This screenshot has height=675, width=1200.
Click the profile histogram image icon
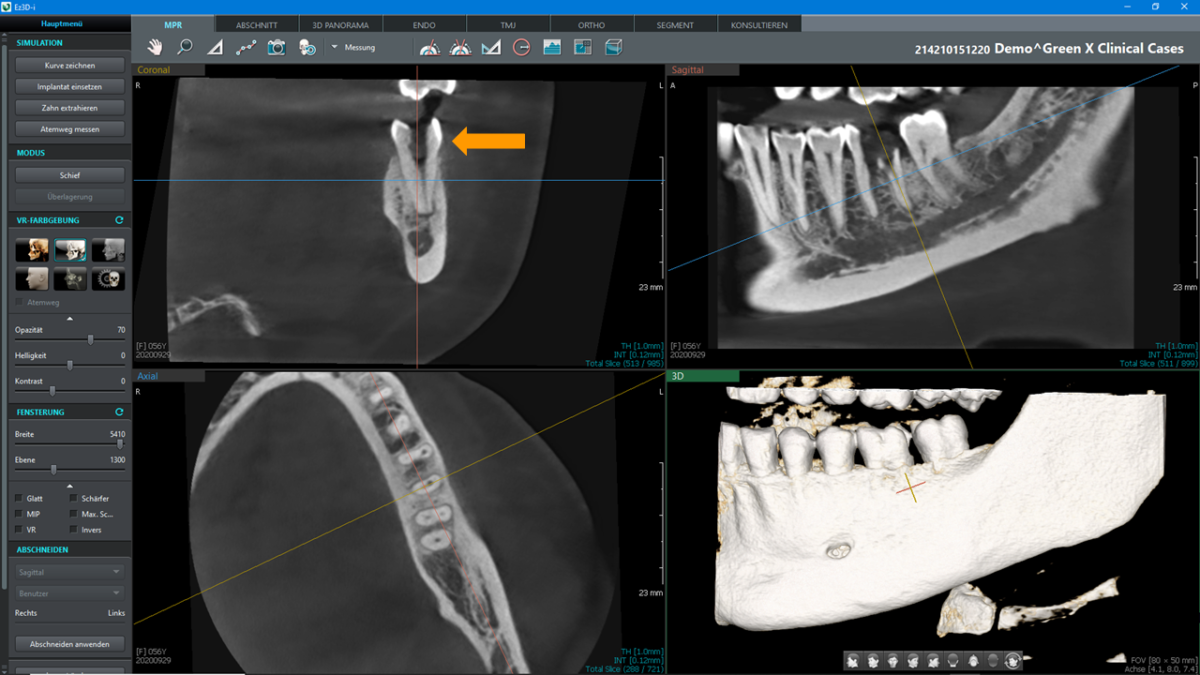tap(552, 47)
